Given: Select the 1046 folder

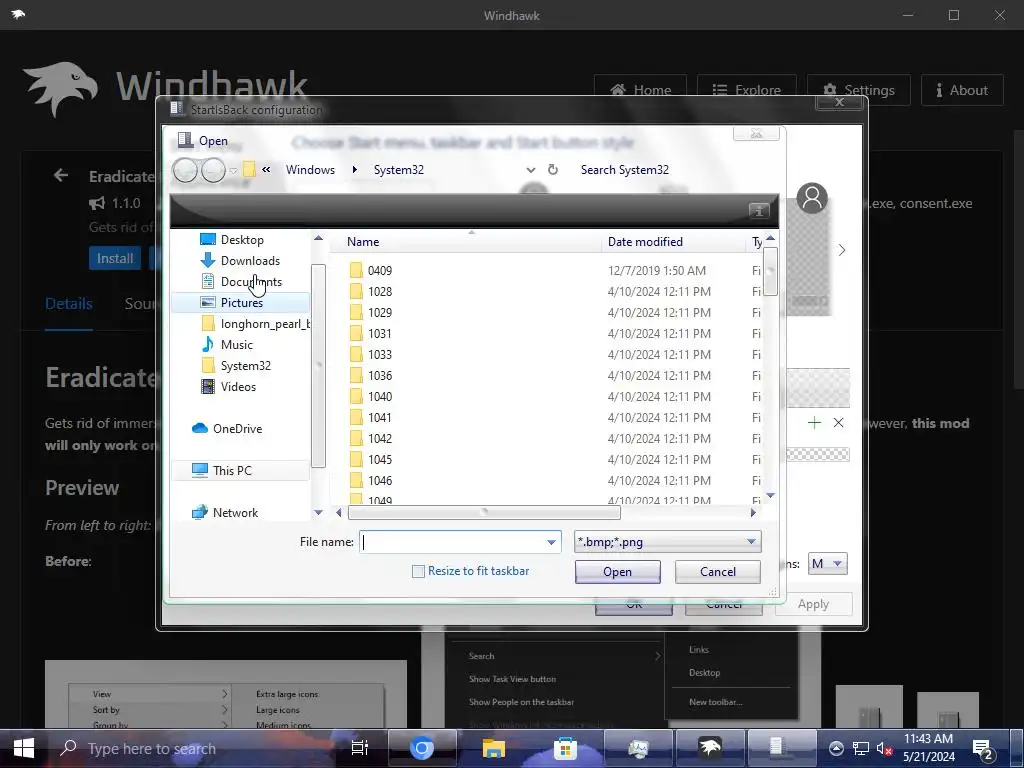Looking at the screenshot, I should [x=379, y=481].
